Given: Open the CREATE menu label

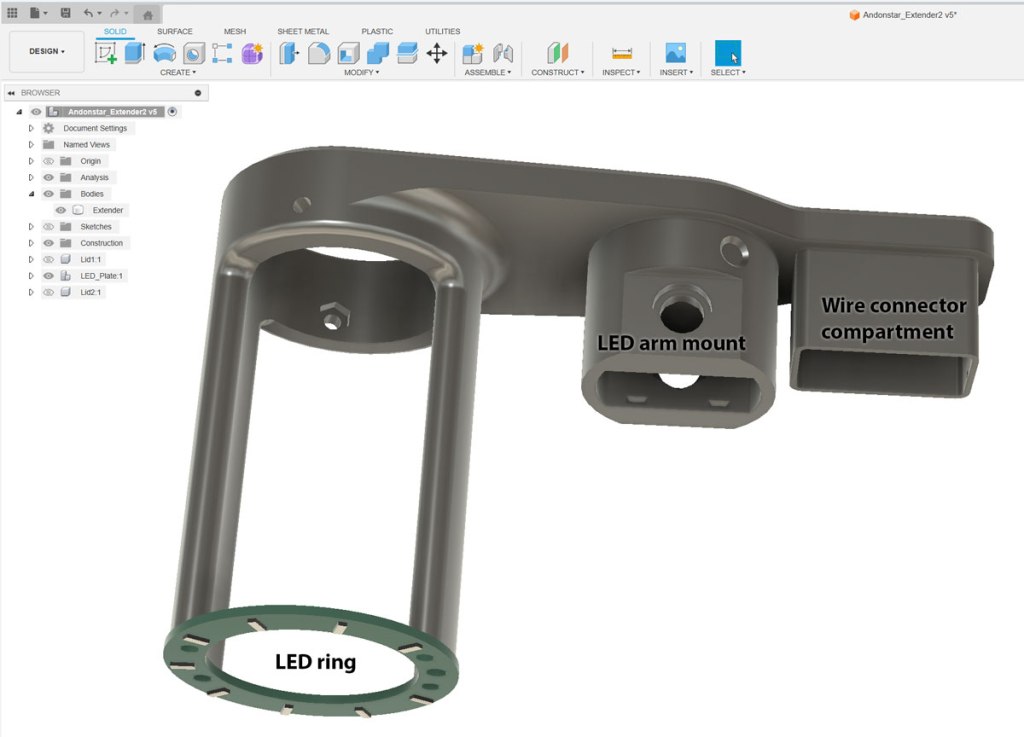Looking at the screenshot, I should pos(178,73).
